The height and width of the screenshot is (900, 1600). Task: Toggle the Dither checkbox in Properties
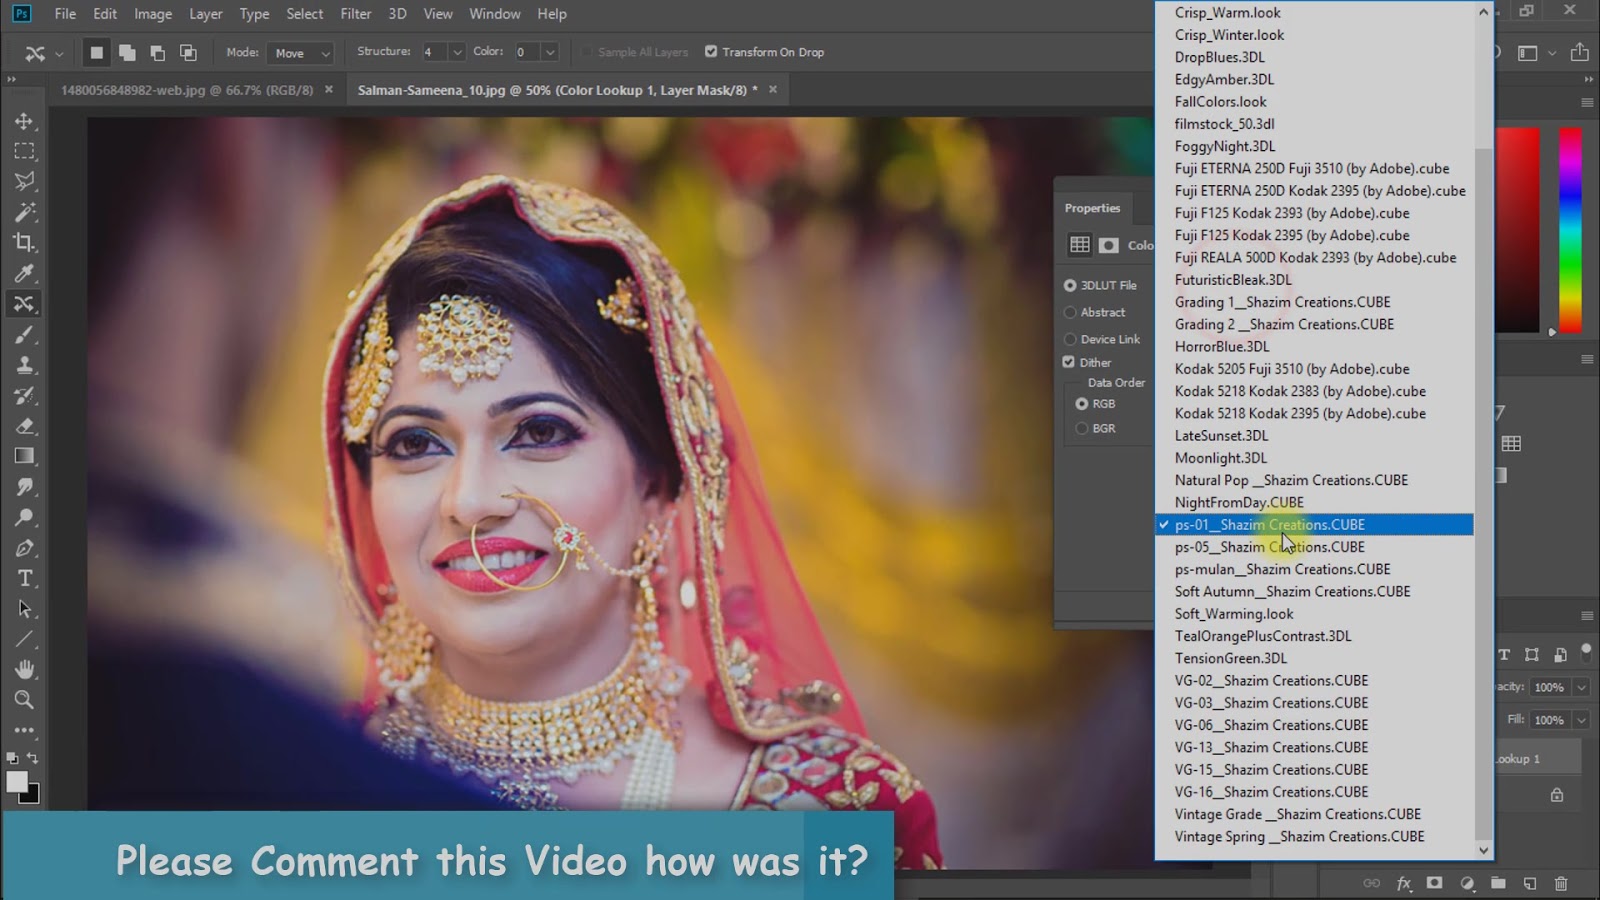click(x=1069, y=362)
